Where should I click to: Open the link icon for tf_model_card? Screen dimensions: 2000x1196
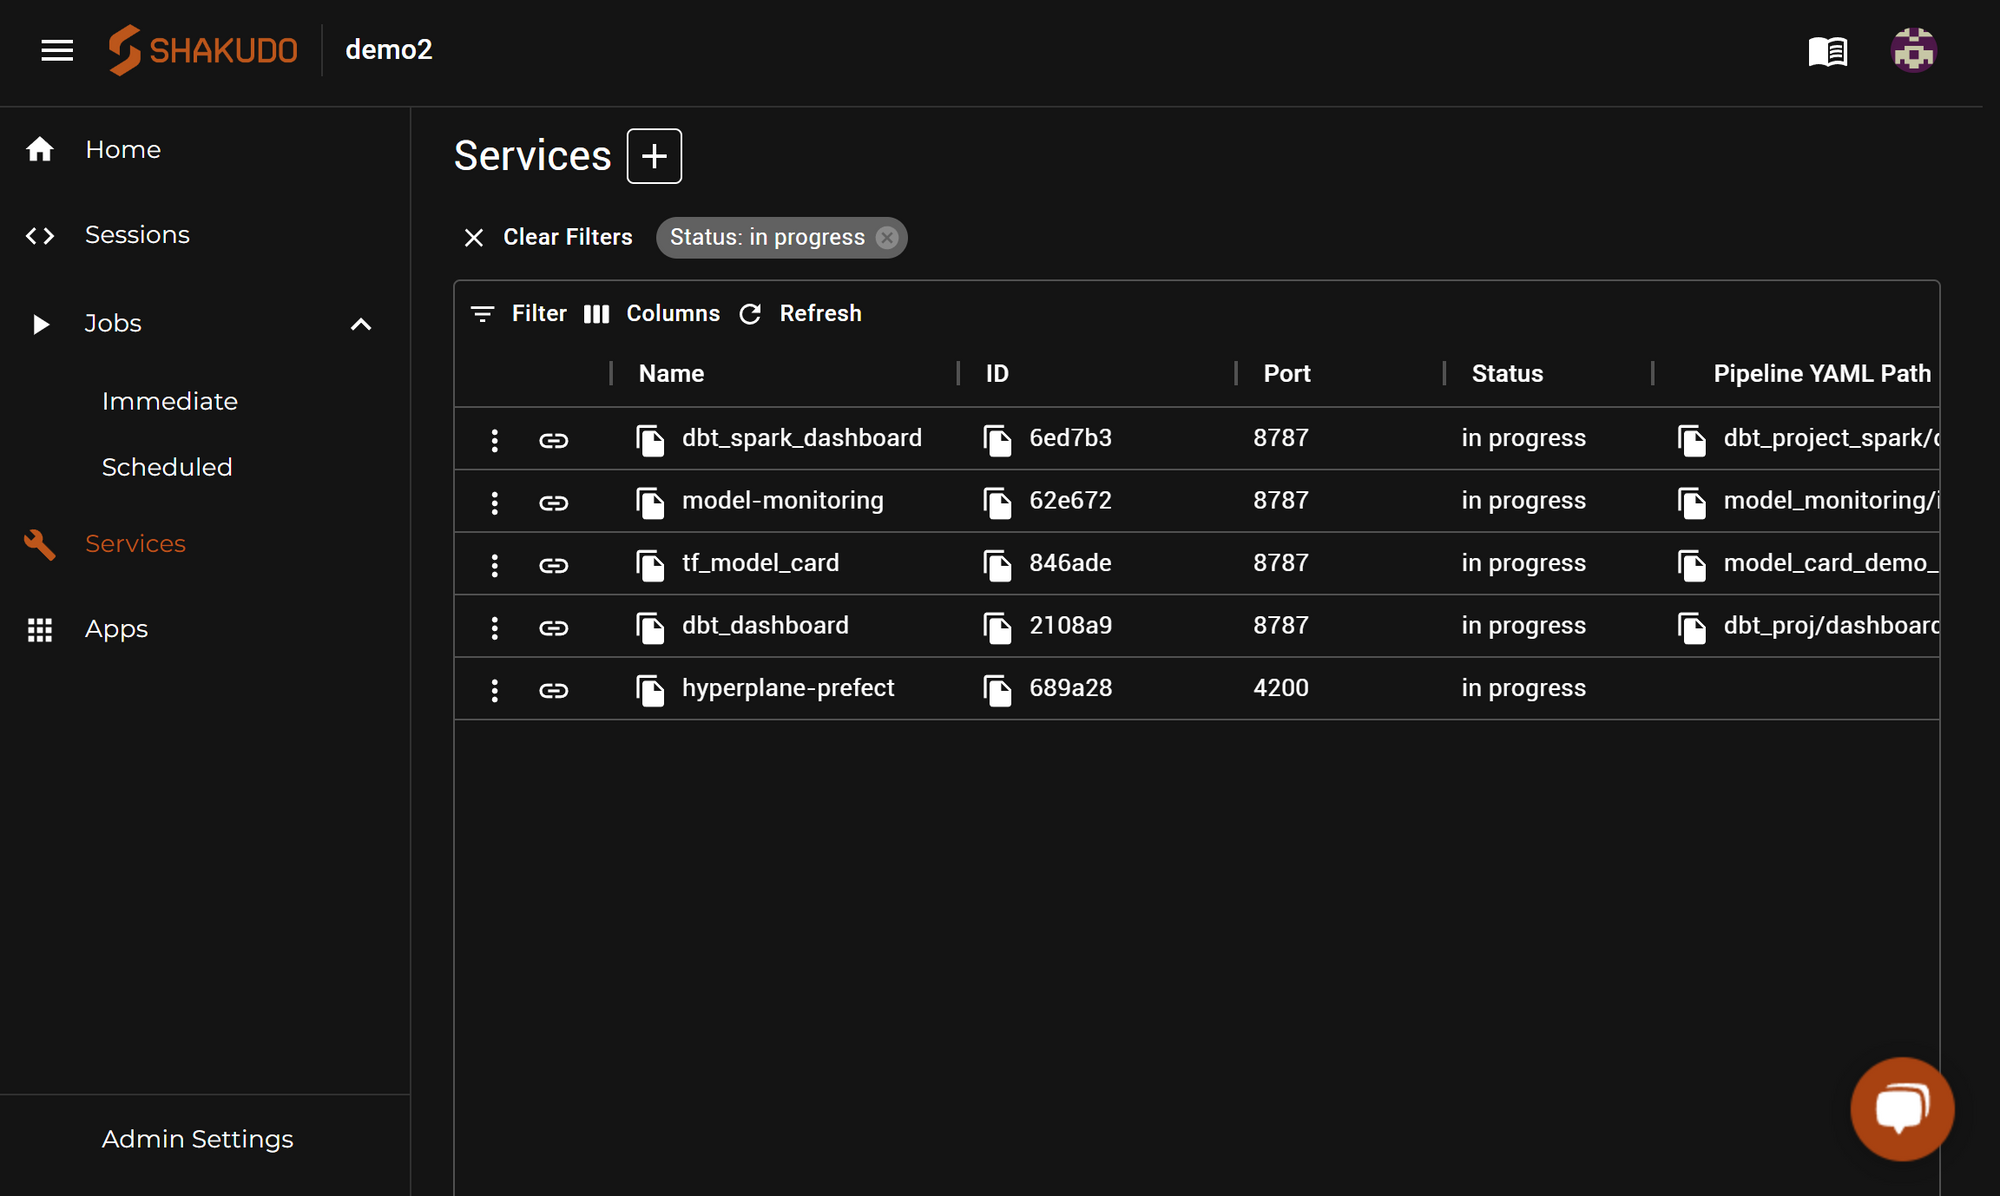point(553,565)
